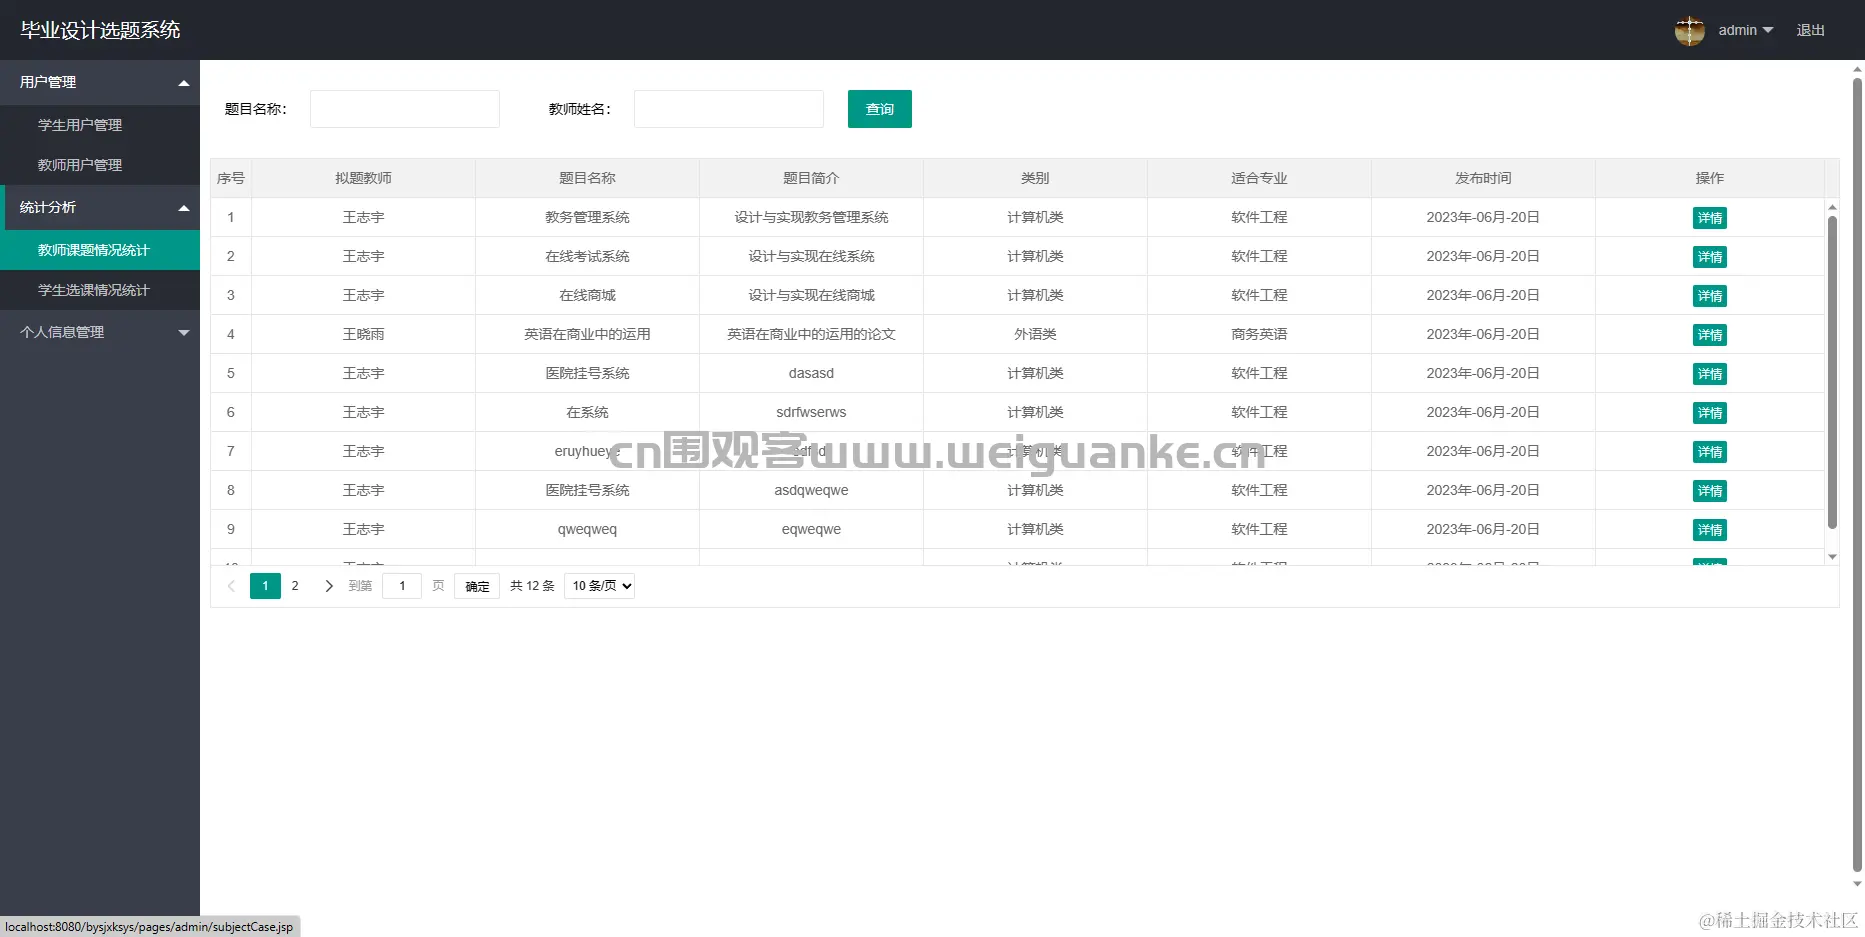Focus the jump-to-page number field

pos(402,586)
